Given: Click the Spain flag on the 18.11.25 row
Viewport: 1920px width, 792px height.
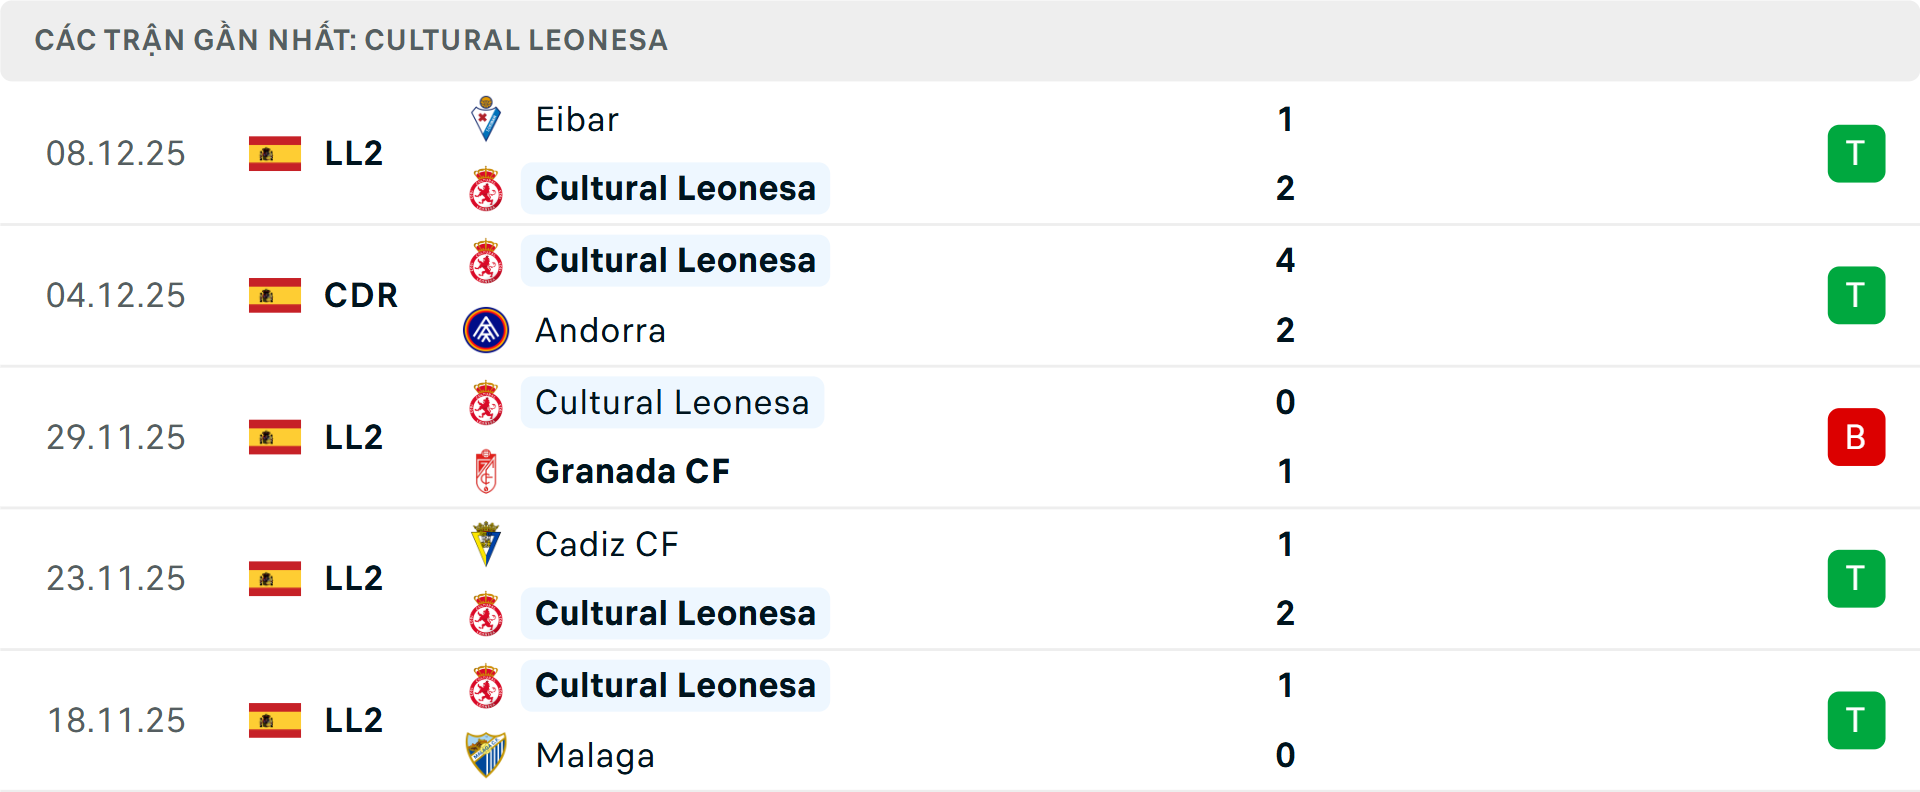Looking at the screenshot, I should (x=273, y=720).
